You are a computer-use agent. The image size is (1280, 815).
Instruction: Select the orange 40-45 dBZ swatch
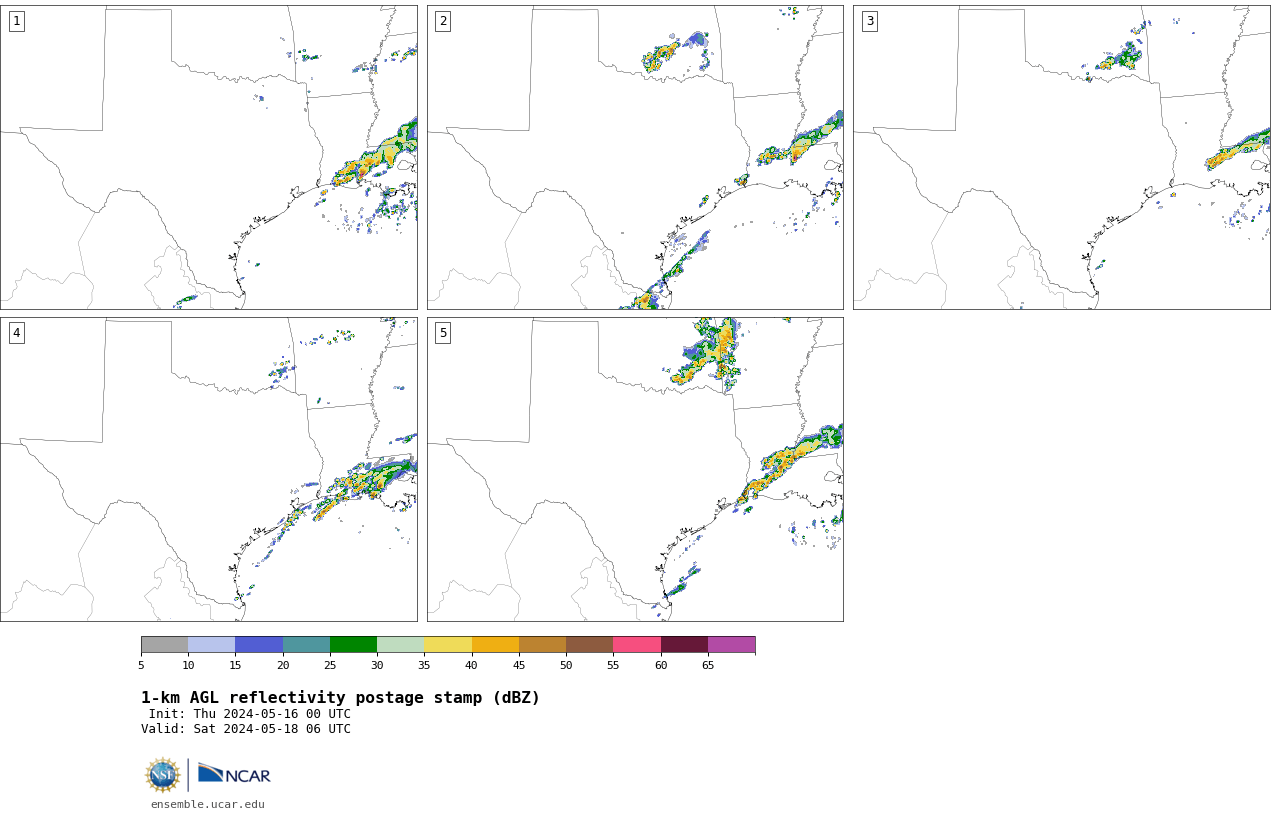click(495, 645)
